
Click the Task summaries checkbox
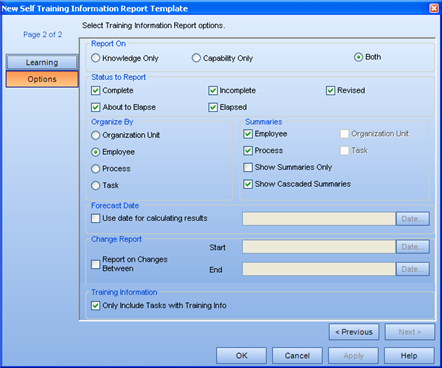coord(344,151)
